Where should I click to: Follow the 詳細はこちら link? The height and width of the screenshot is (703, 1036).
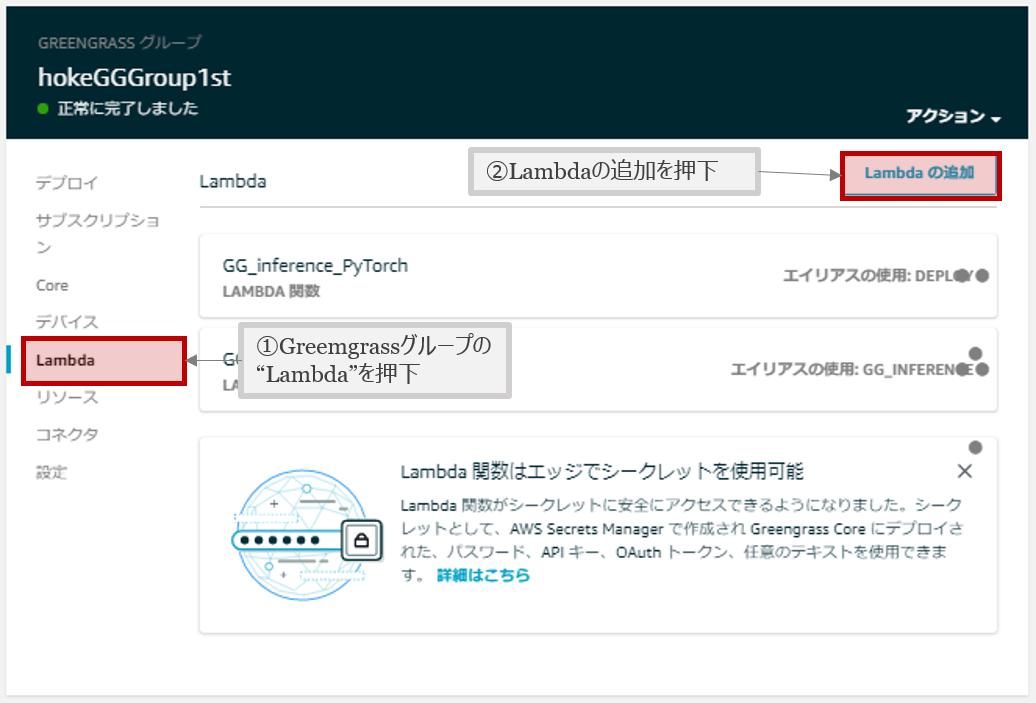pyautogui.click(x=483, y=575)
